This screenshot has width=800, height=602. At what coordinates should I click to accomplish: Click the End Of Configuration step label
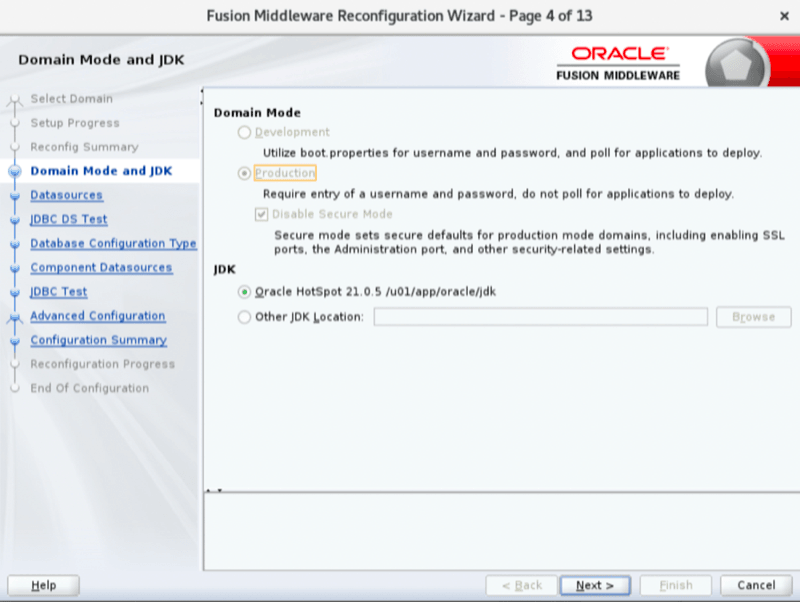[x=89, y=388]
